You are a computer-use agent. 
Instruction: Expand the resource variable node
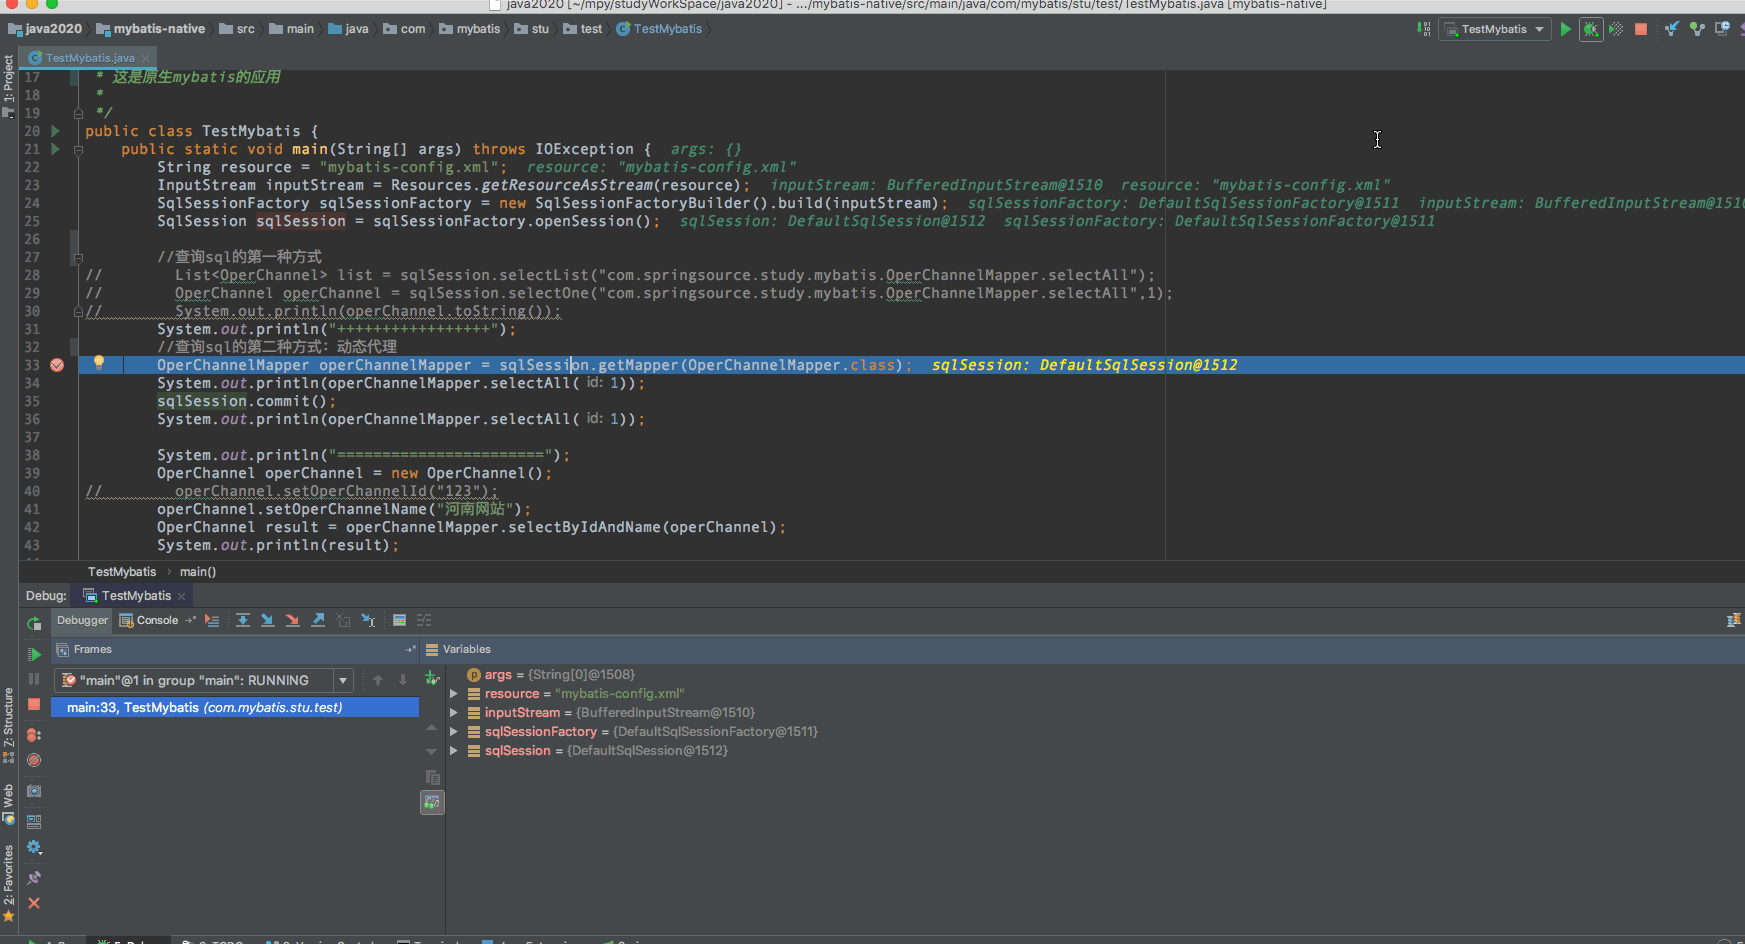coord(454,693)
